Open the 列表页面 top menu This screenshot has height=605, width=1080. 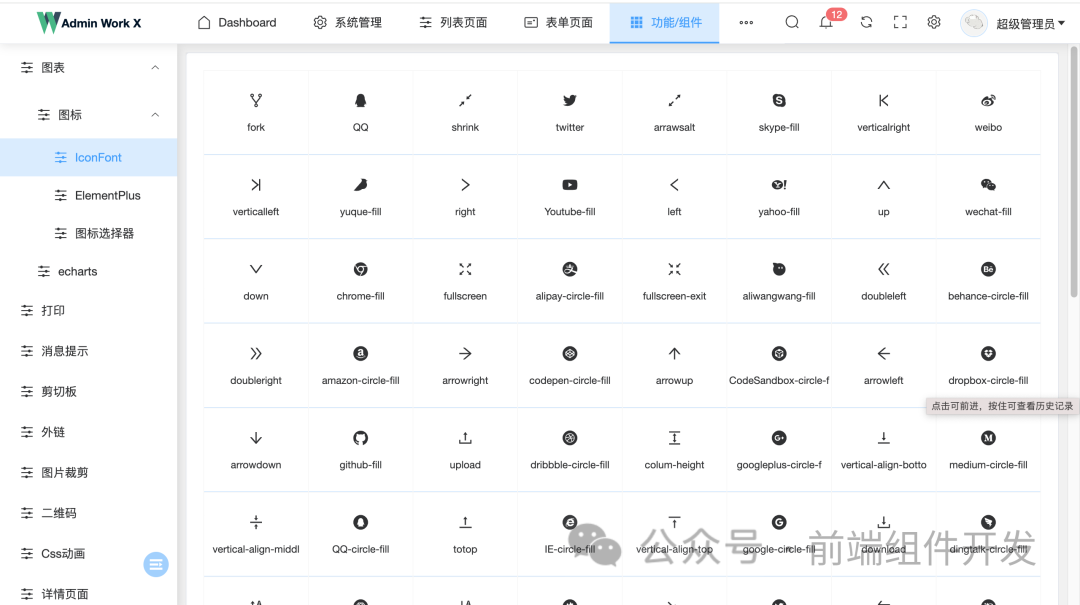(x=453, y=23)
